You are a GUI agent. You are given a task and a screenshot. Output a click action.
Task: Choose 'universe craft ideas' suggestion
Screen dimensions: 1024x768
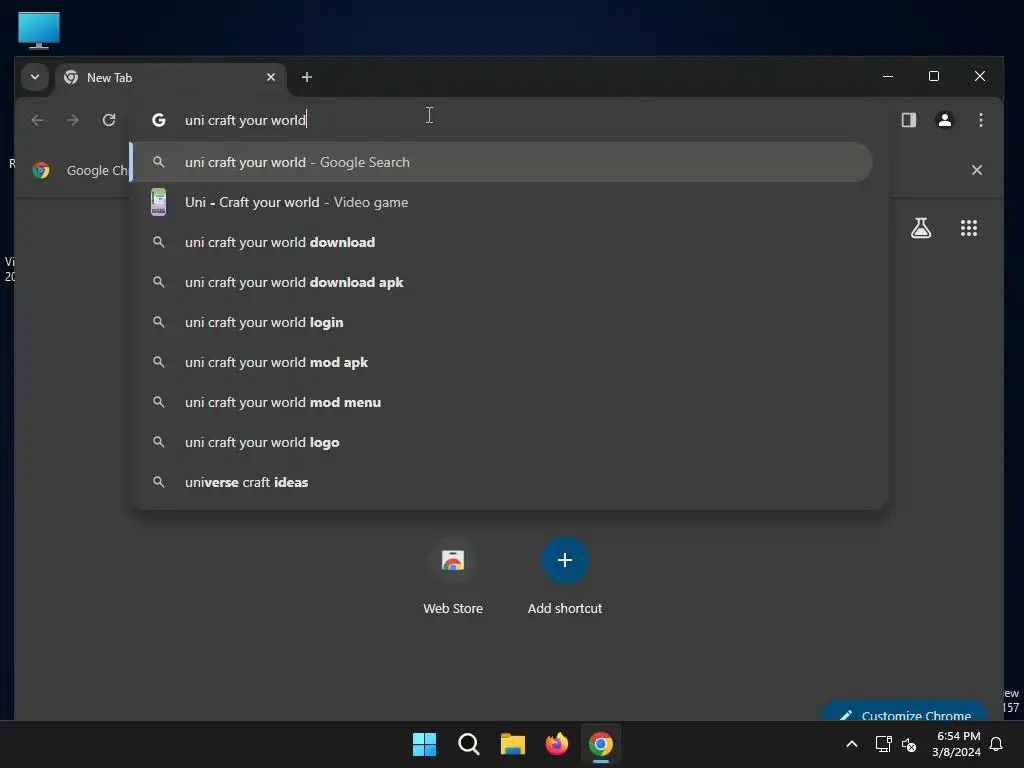click(x=502, y=483)
